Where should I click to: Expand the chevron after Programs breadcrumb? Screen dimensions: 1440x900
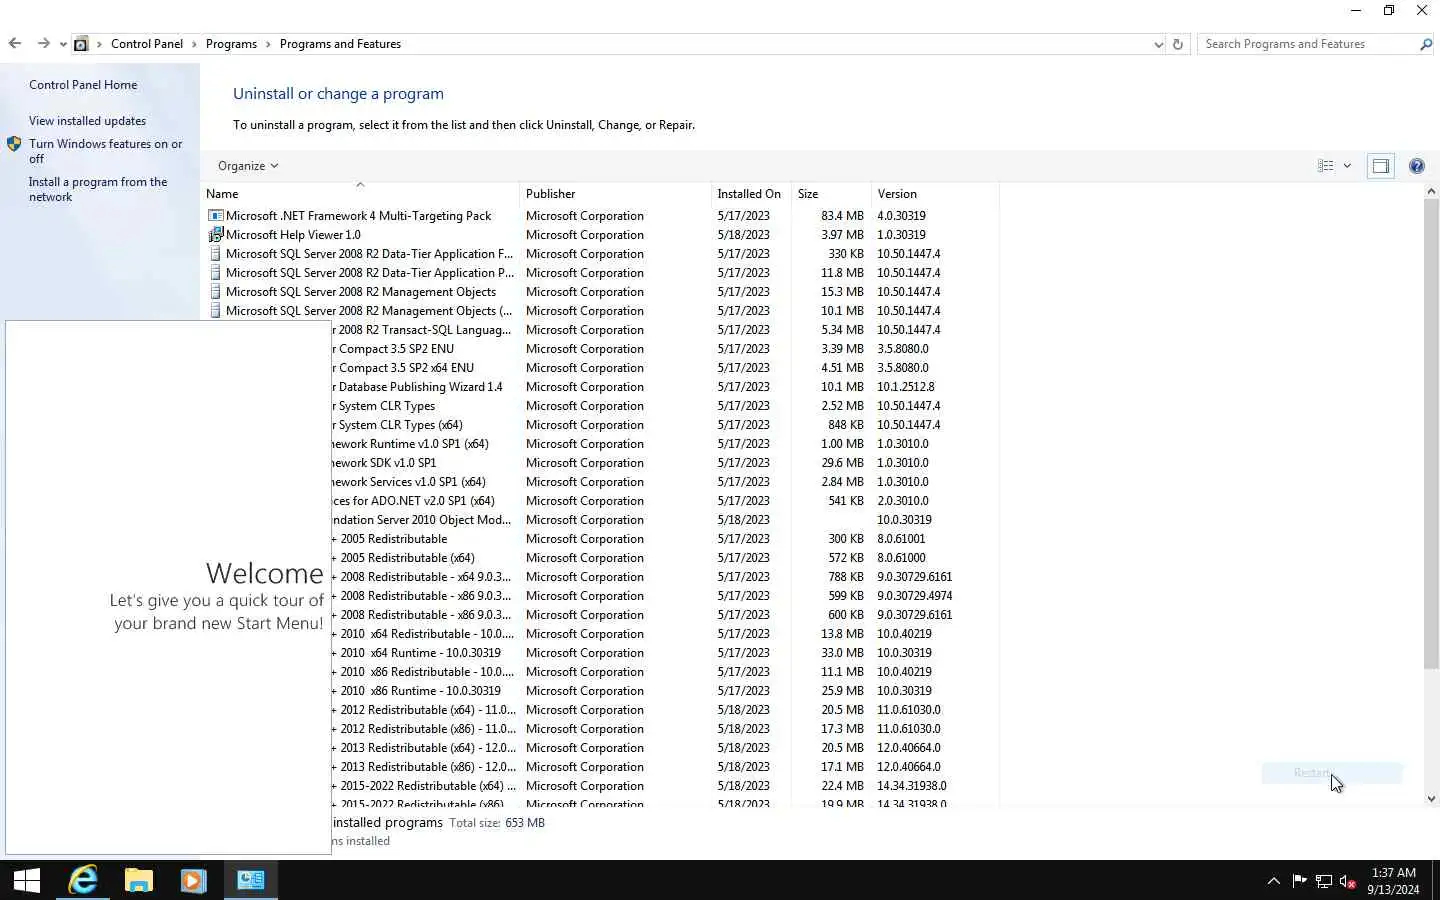click(268, 44)
